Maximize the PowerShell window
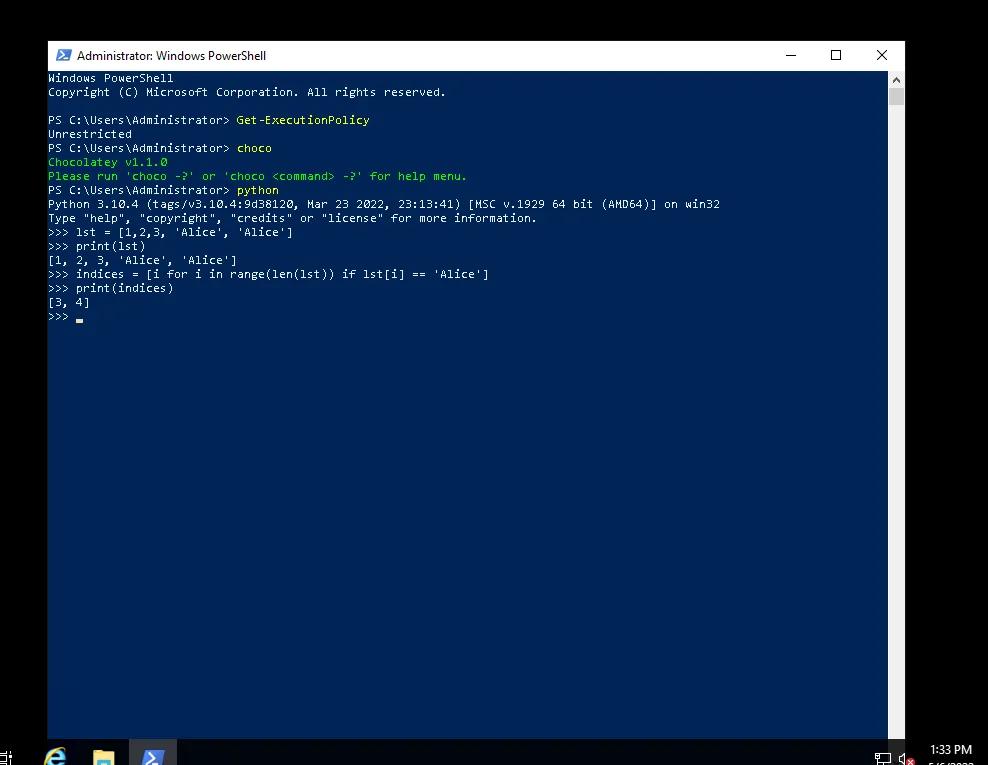The height and width of the screenshot is (765, 988). tap(836, 55)
